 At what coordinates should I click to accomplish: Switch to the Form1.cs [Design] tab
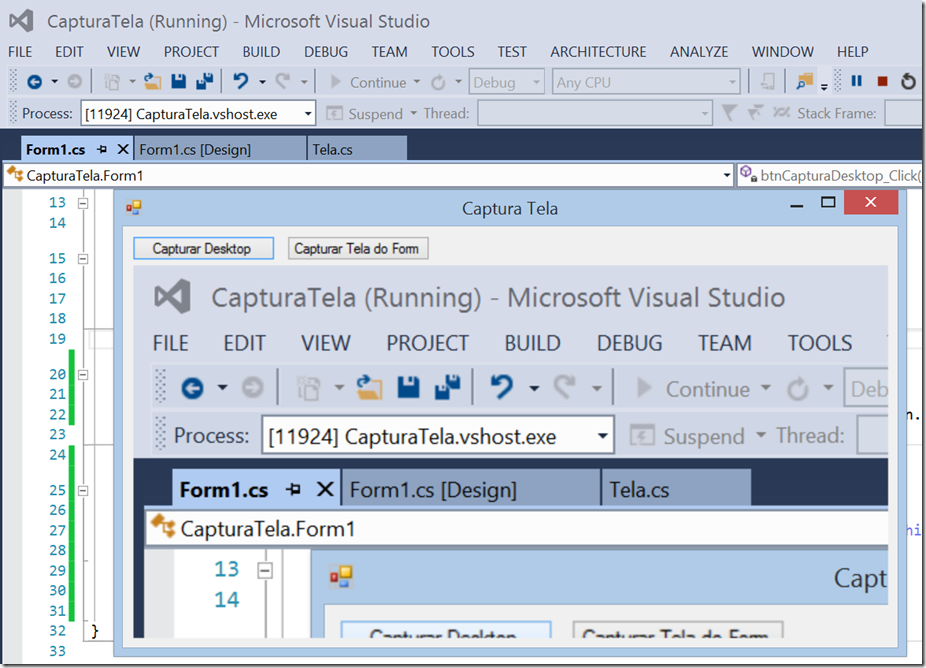pos(220,149)
